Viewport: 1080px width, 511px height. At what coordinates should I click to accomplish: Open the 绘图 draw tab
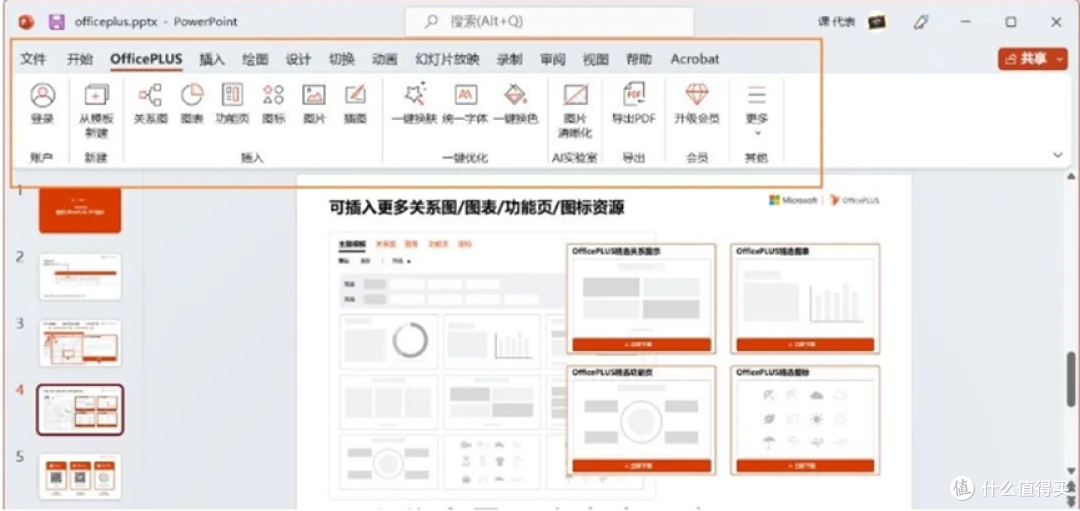click(256, 59)
